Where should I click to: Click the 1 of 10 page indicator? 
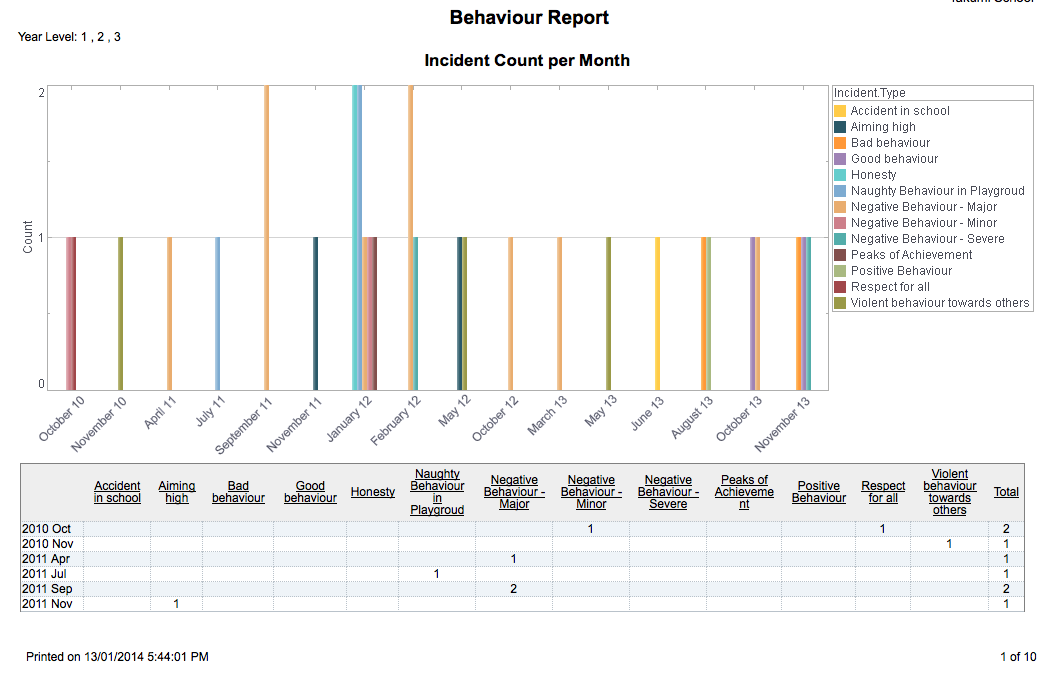(x=1018, y=657)
